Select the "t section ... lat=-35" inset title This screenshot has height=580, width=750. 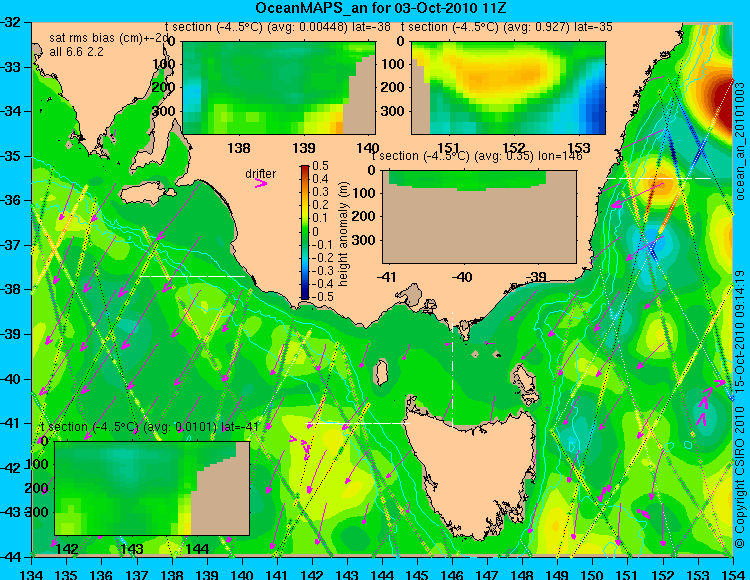pos(507,27)
